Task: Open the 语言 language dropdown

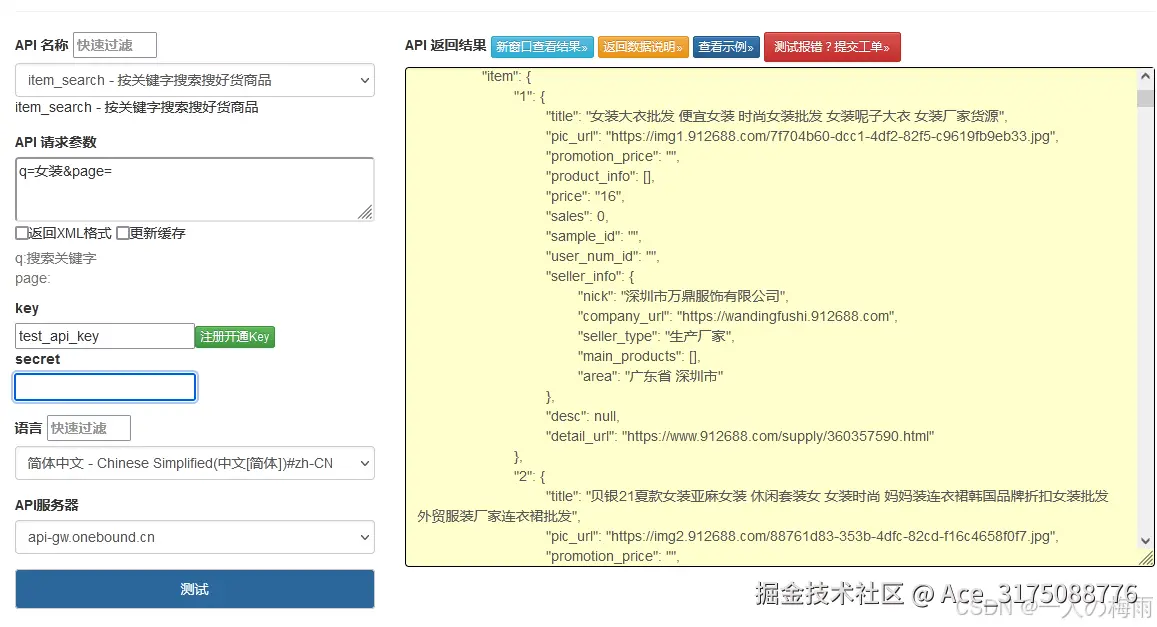Action: pyautogui.click(x=194, y=463)
